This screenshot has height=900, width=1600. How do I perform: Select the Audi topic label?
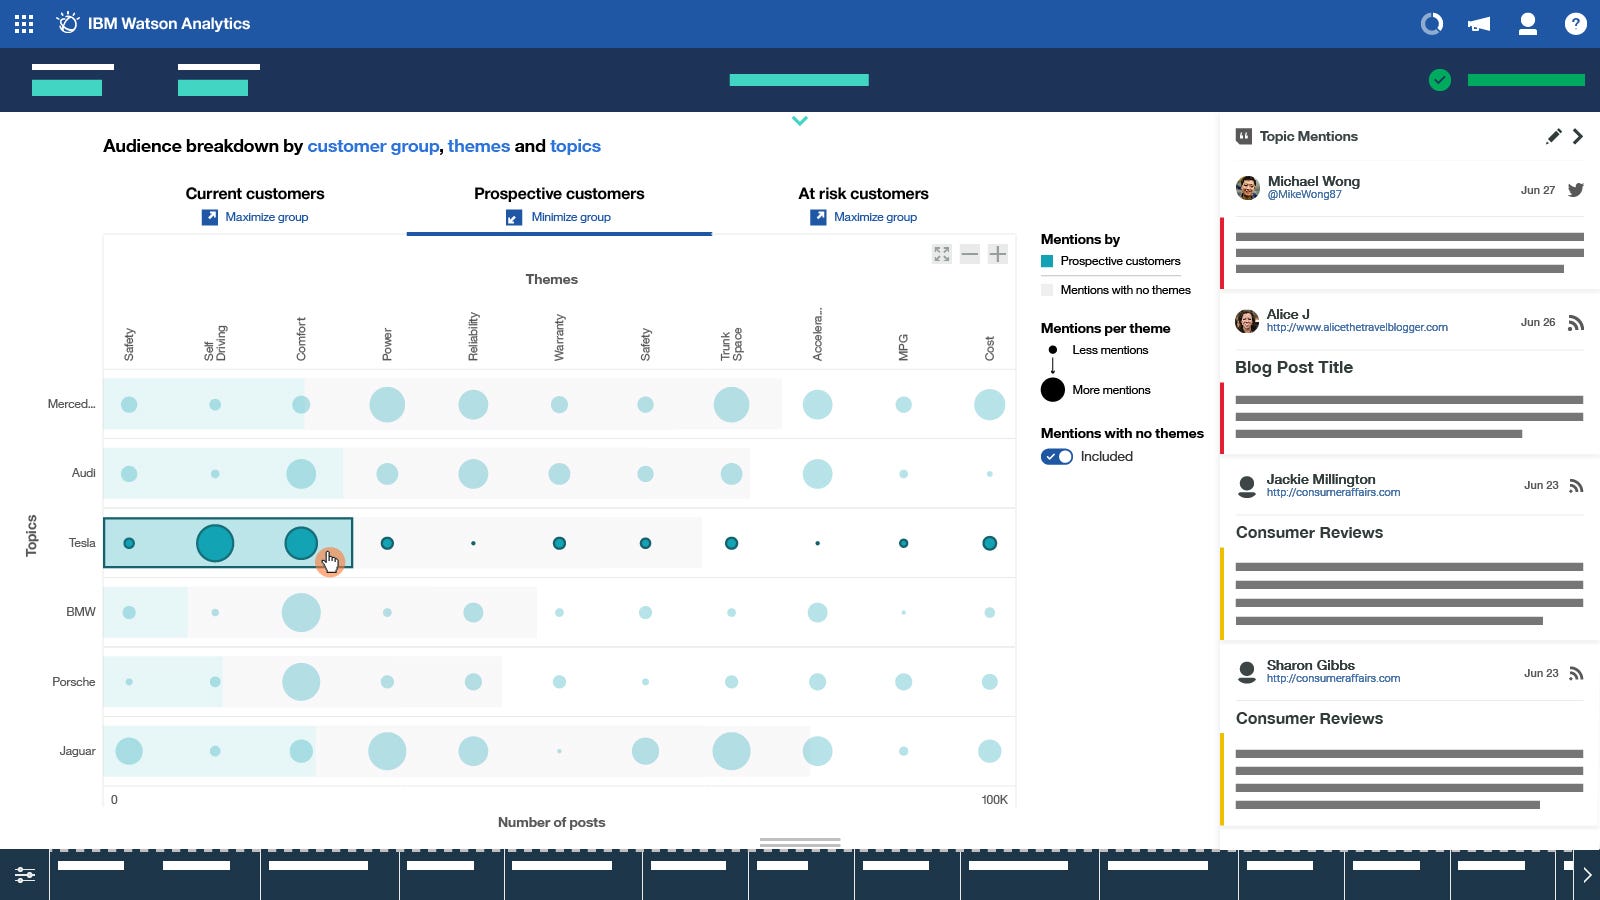(x=84, y=473)
